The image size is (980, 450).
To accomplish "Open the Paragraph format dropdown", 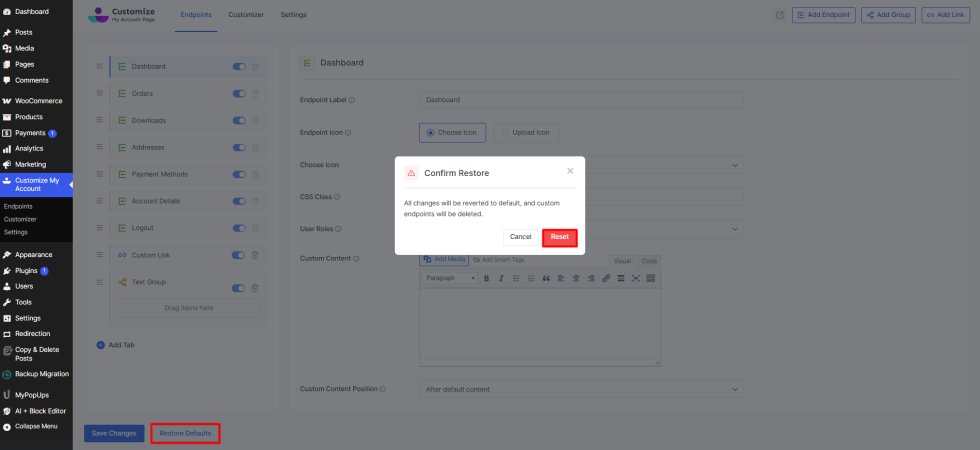I will point(449,278).
